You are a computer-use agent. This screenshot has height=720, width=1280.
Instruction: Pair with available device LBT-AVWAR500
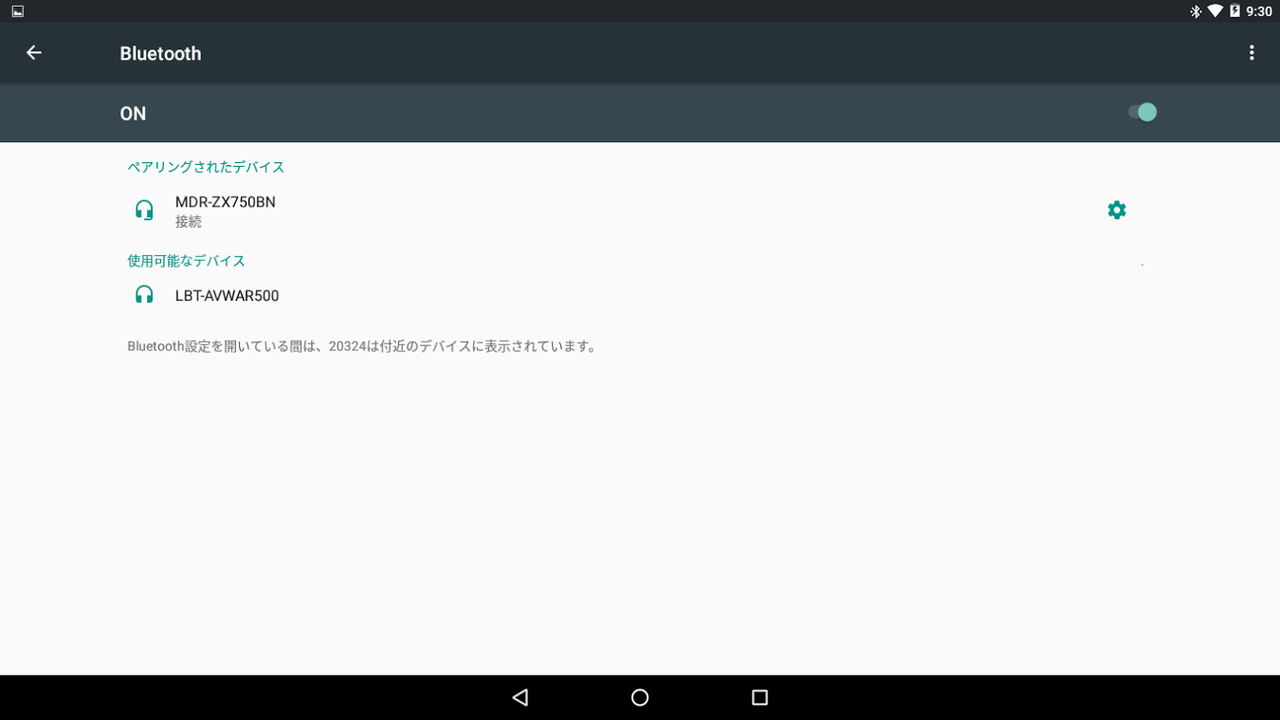[640, 295]
